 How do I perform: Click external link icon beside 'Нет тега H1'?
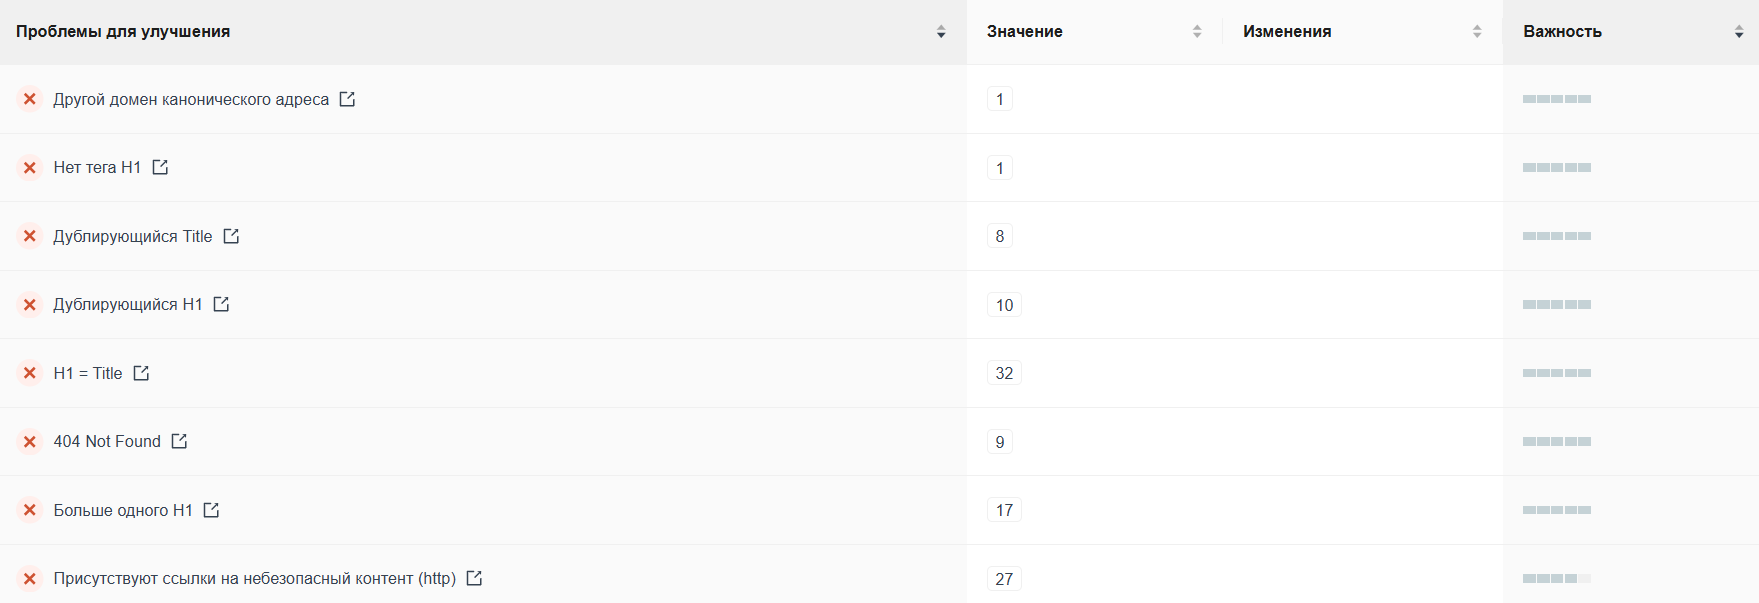(160, 167)
